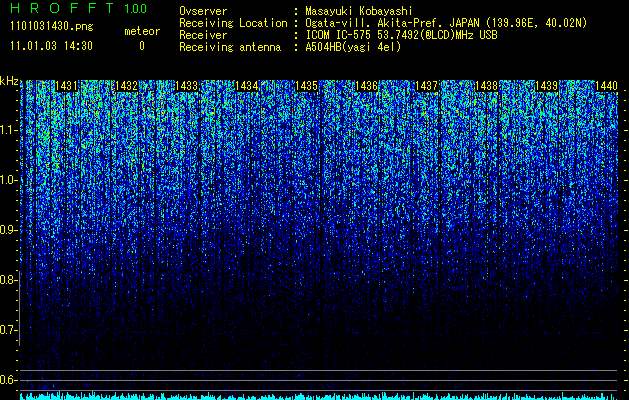Click the Receiving Location label
Image resolution: width=629 pixels, height=400 pixels.
233,23
